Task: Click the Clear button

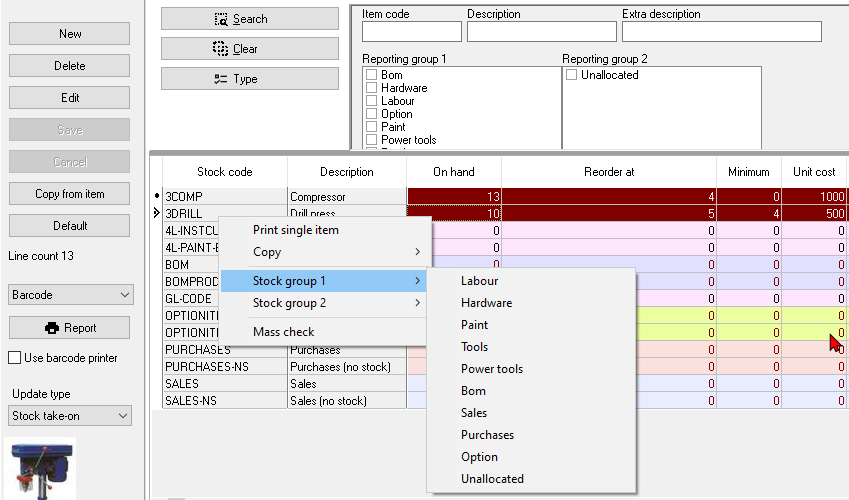Action: point(250,49)
